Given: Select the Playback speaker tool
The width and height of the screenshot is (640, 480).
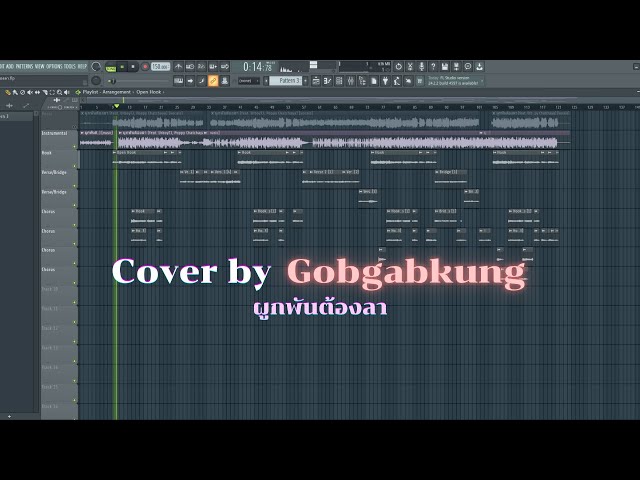Looking at the screenshot, I should 67,93.
